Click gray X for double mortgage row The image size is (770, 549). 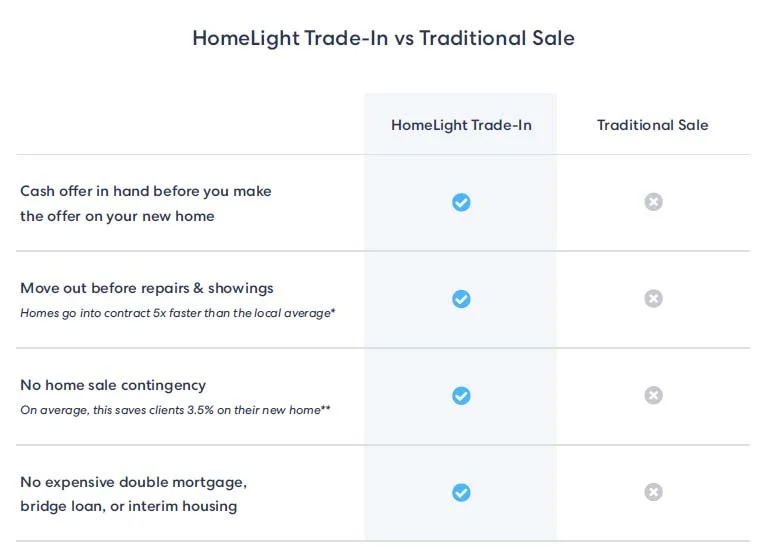(653, 492)
